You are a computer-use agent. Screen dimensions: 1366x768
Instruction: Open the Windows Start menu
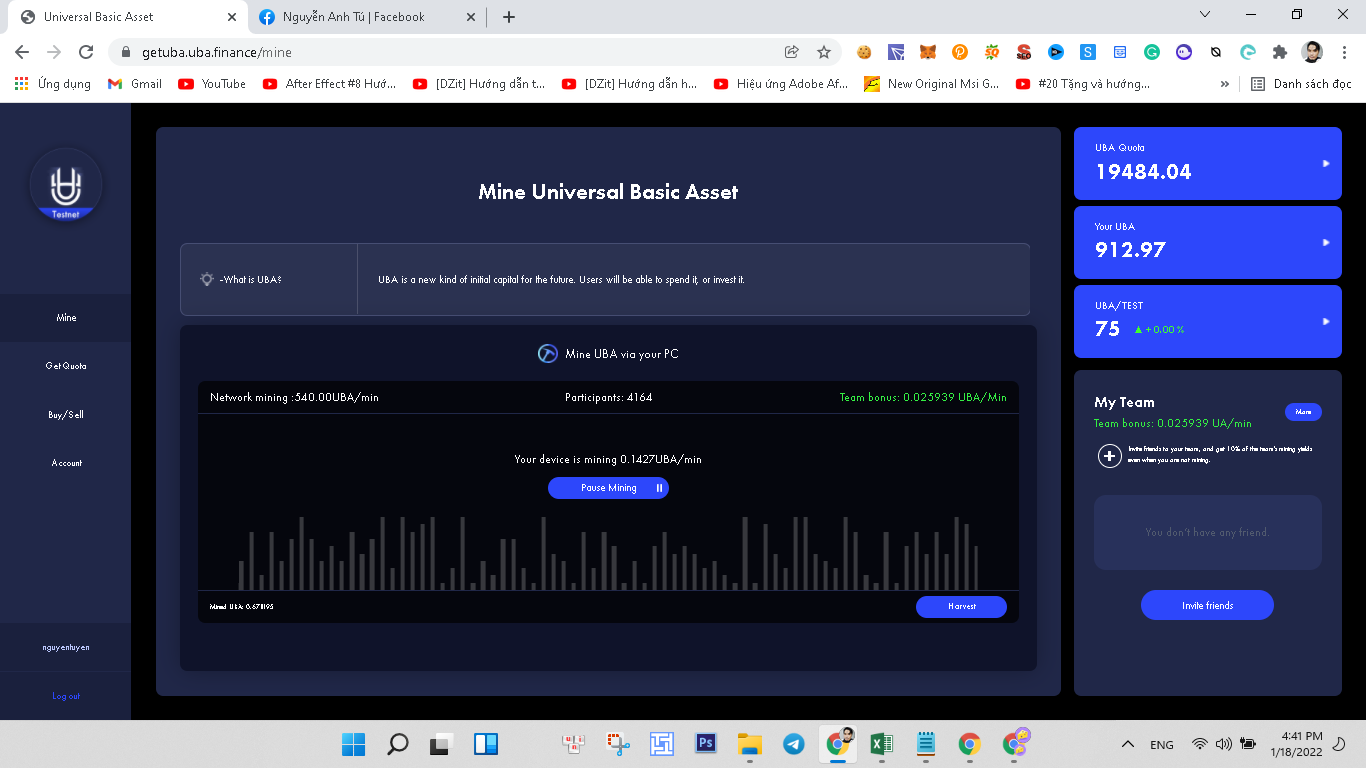354,743
